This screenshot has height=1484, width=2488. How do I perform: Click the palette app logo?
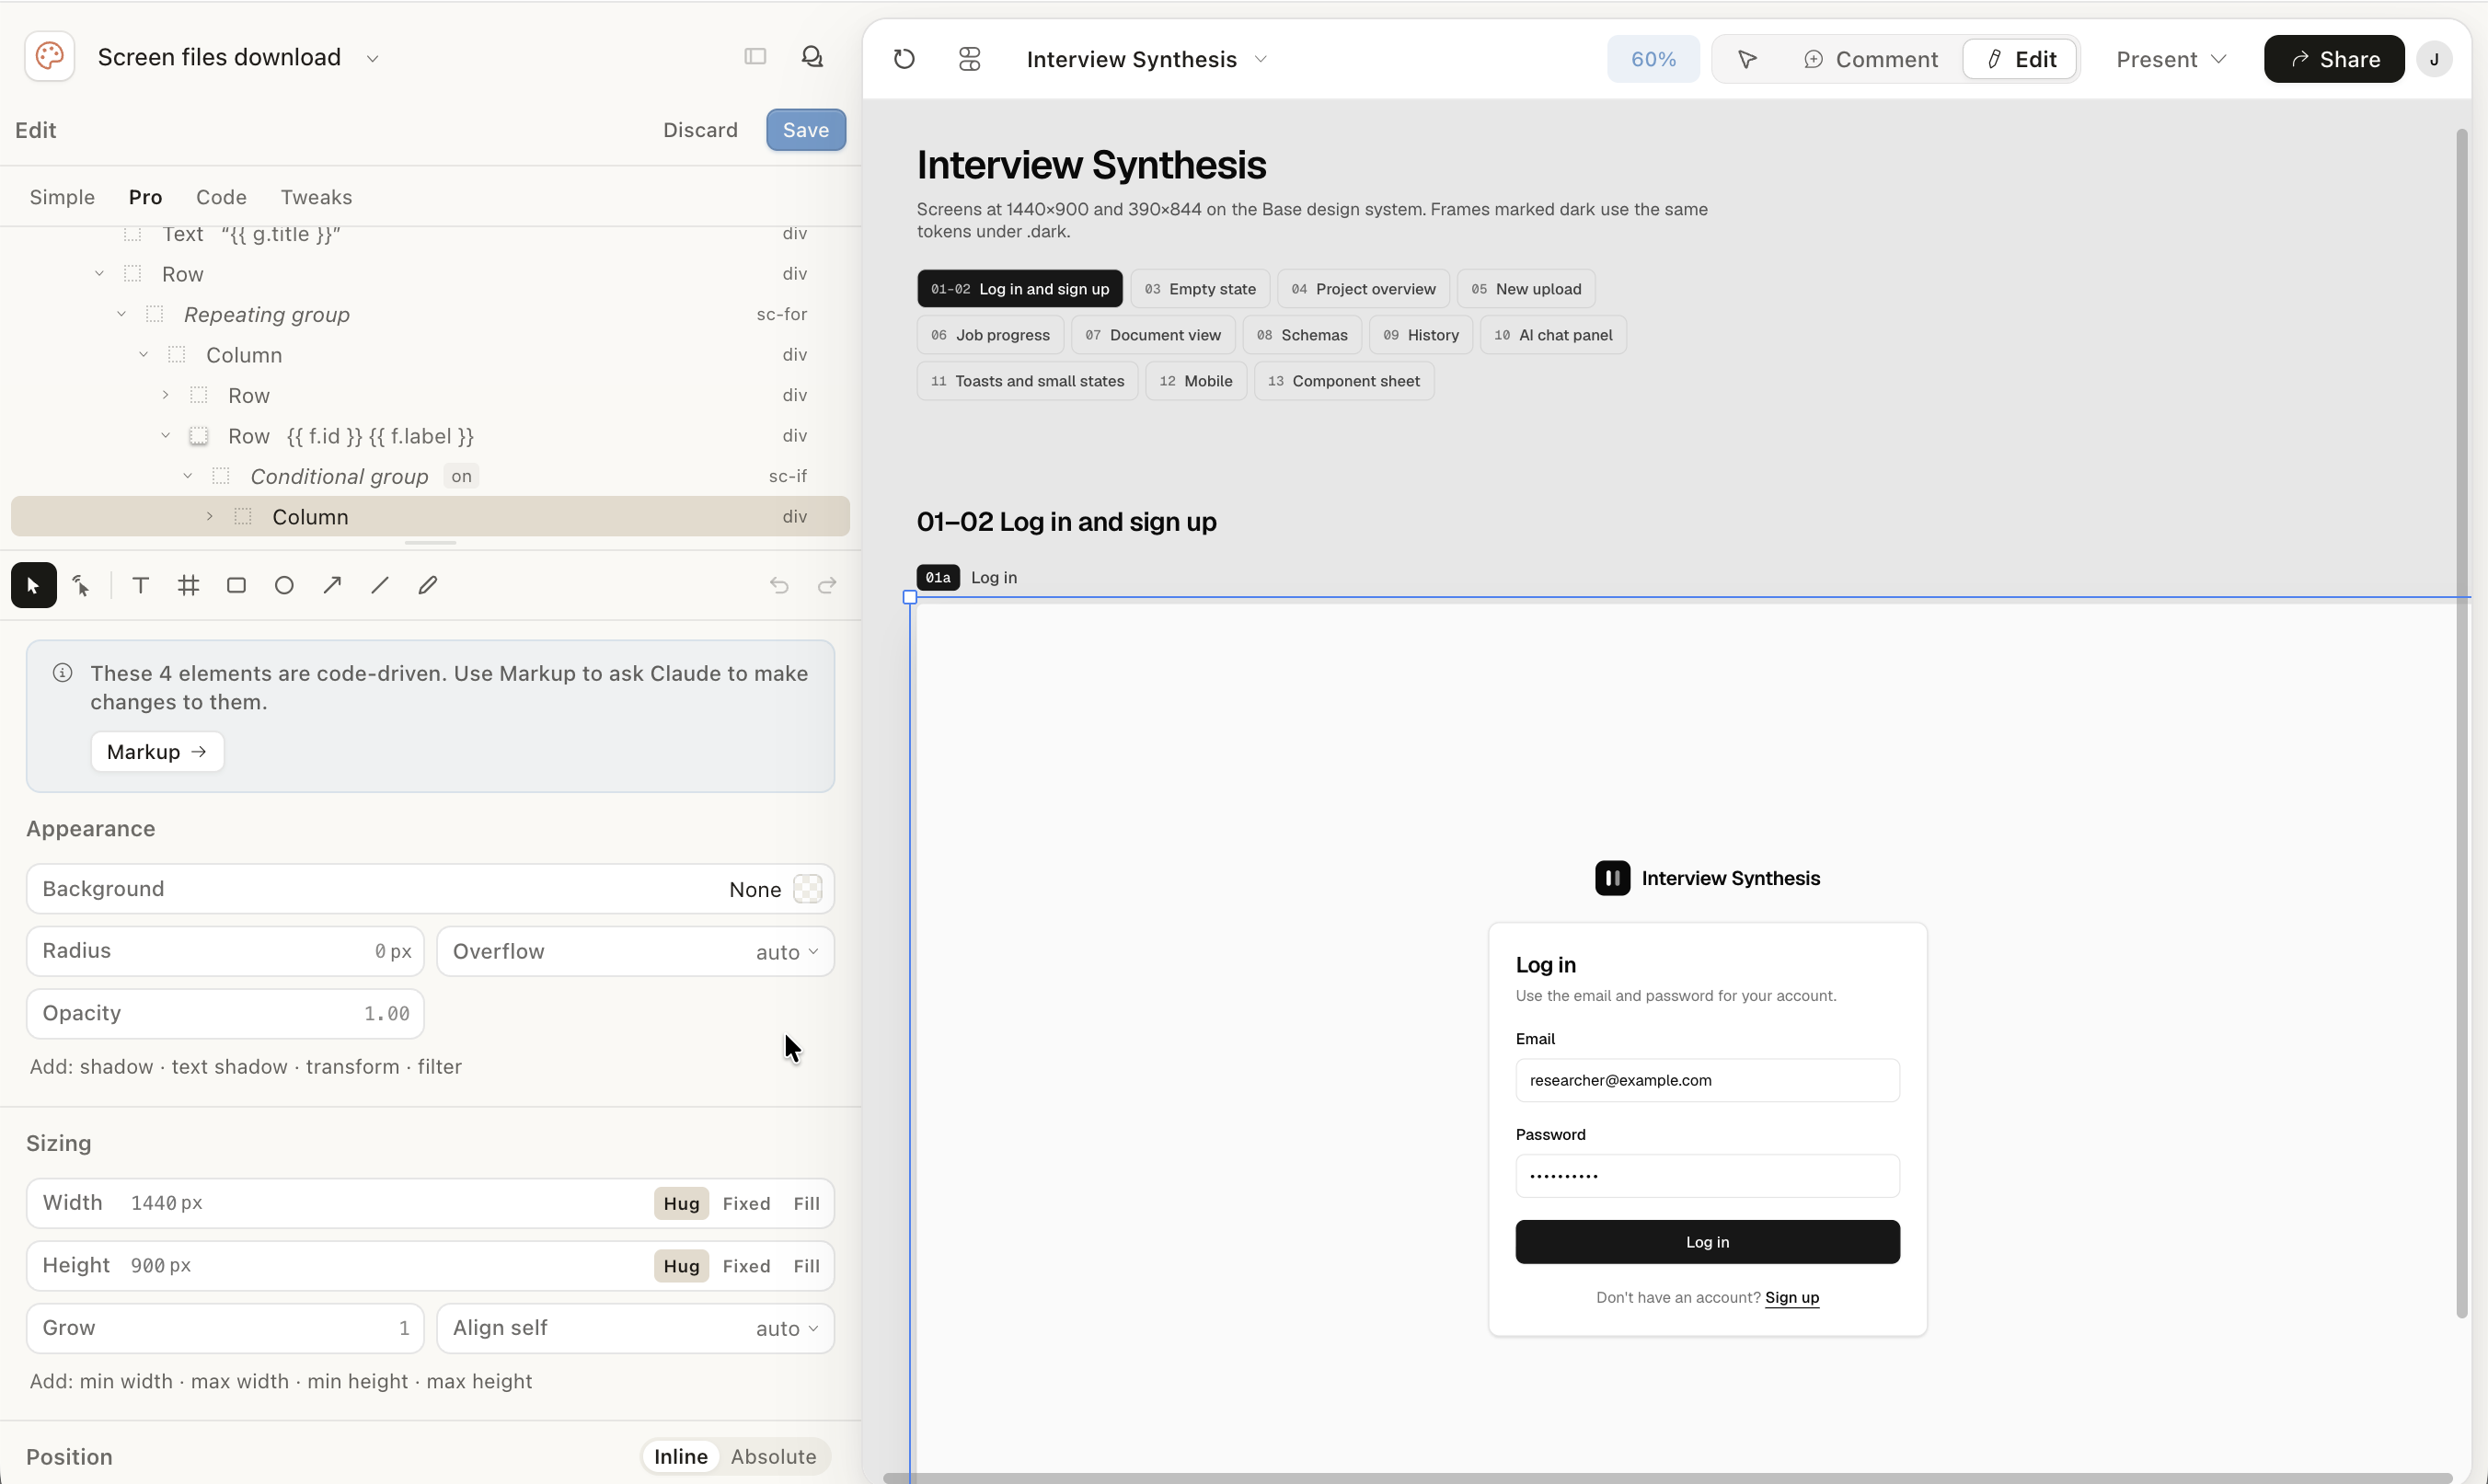(x=49, y=56)
